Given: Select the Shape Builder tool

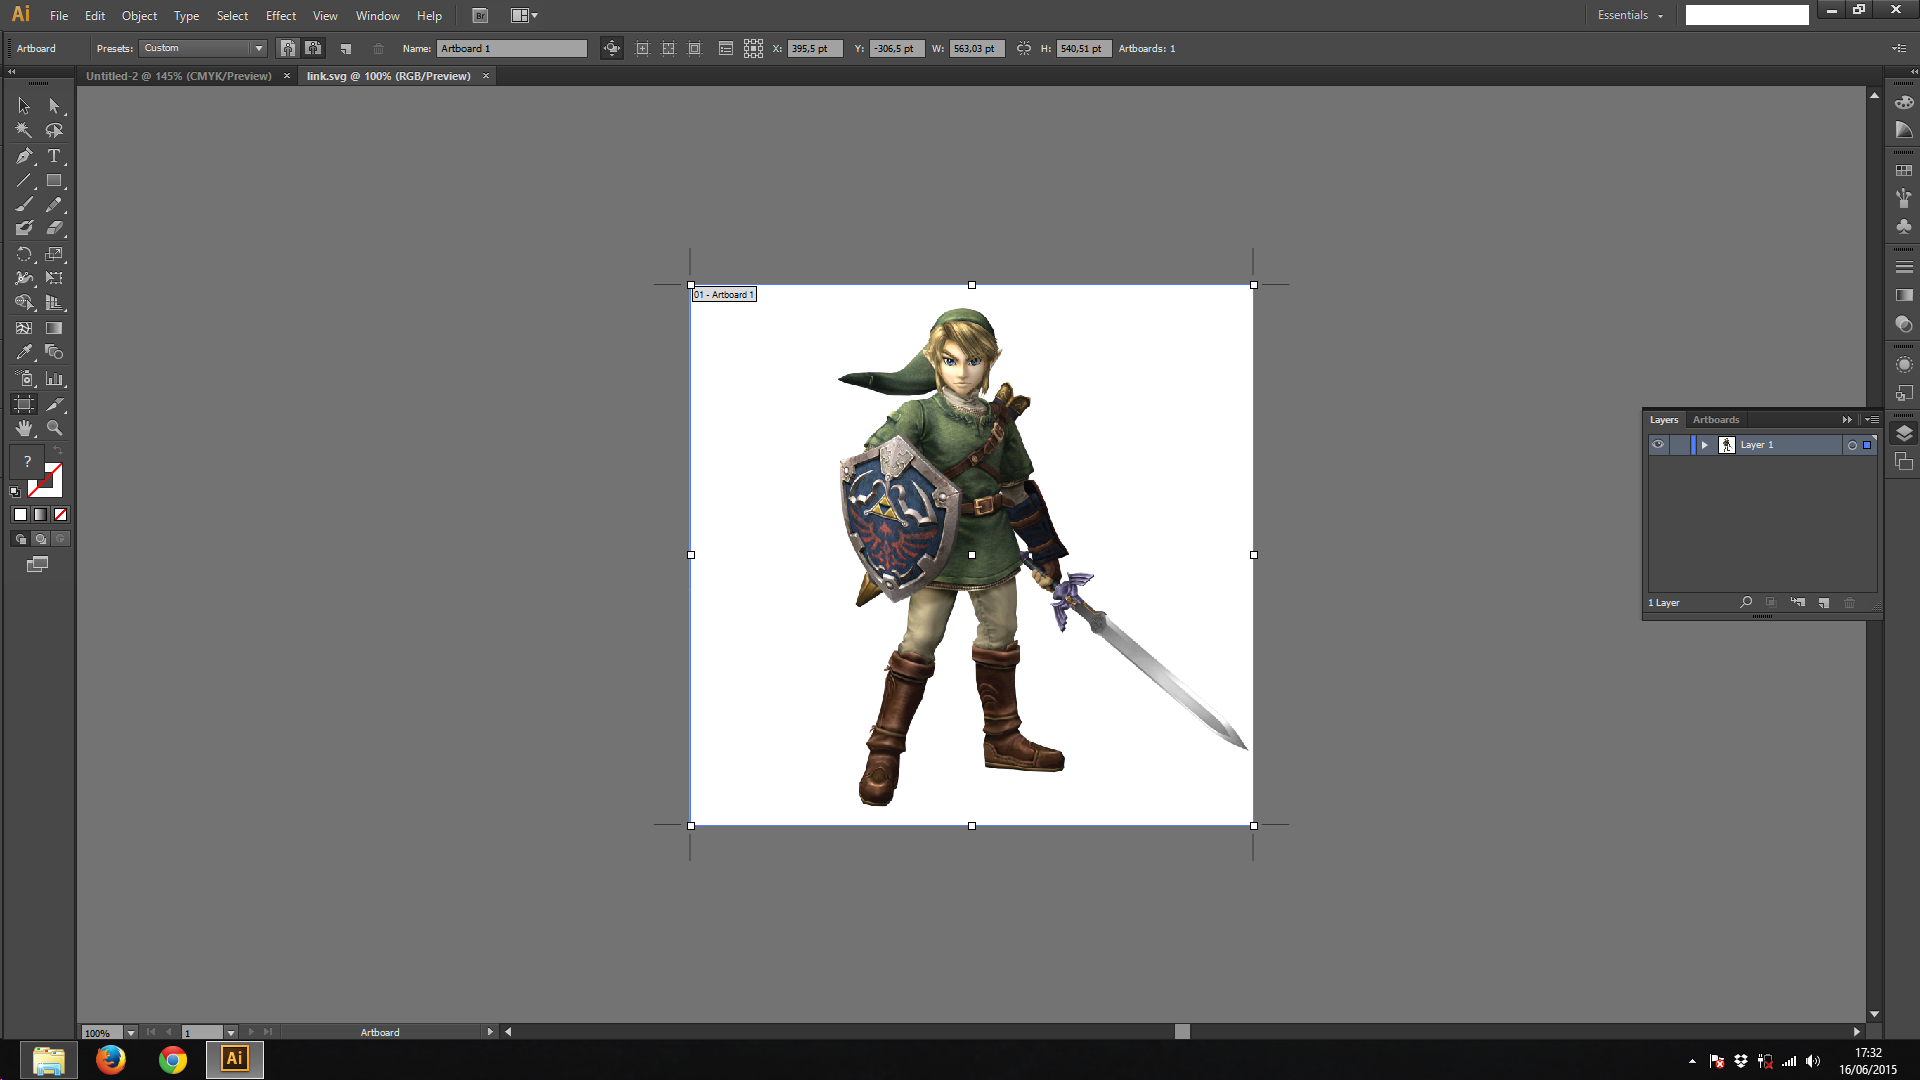Looking at the screenshot, I should [x=24, y=303].
